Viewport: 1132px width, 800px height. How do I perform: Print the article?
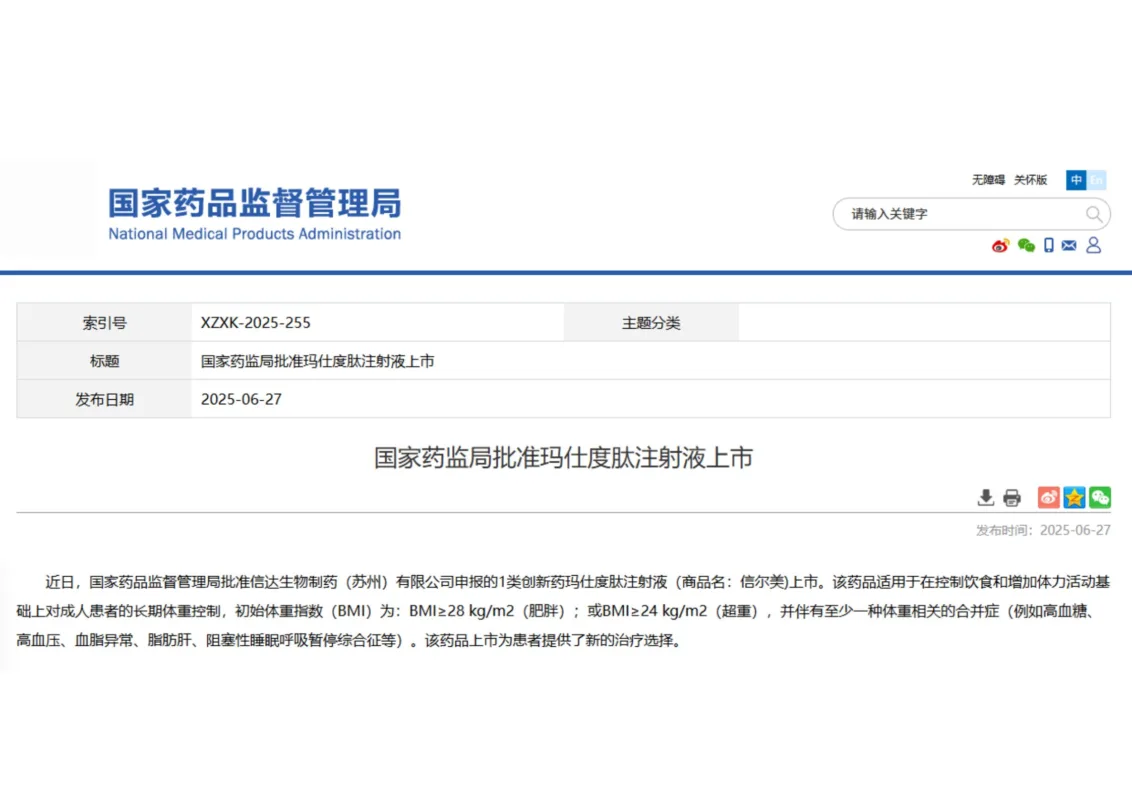1012,497
